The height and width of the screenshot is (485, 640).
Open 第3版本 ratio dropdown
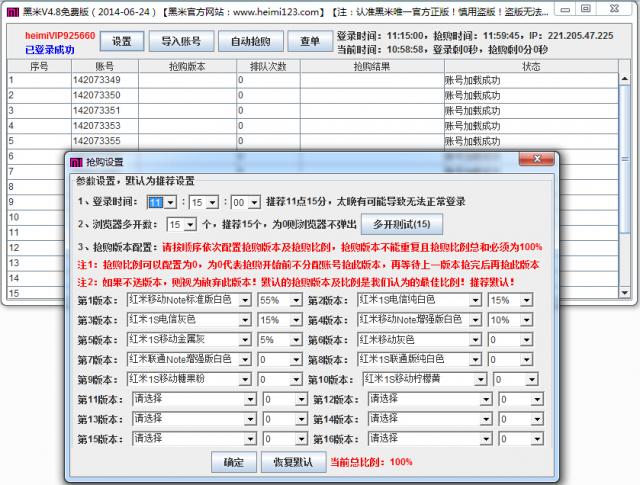tap(280, 320)
